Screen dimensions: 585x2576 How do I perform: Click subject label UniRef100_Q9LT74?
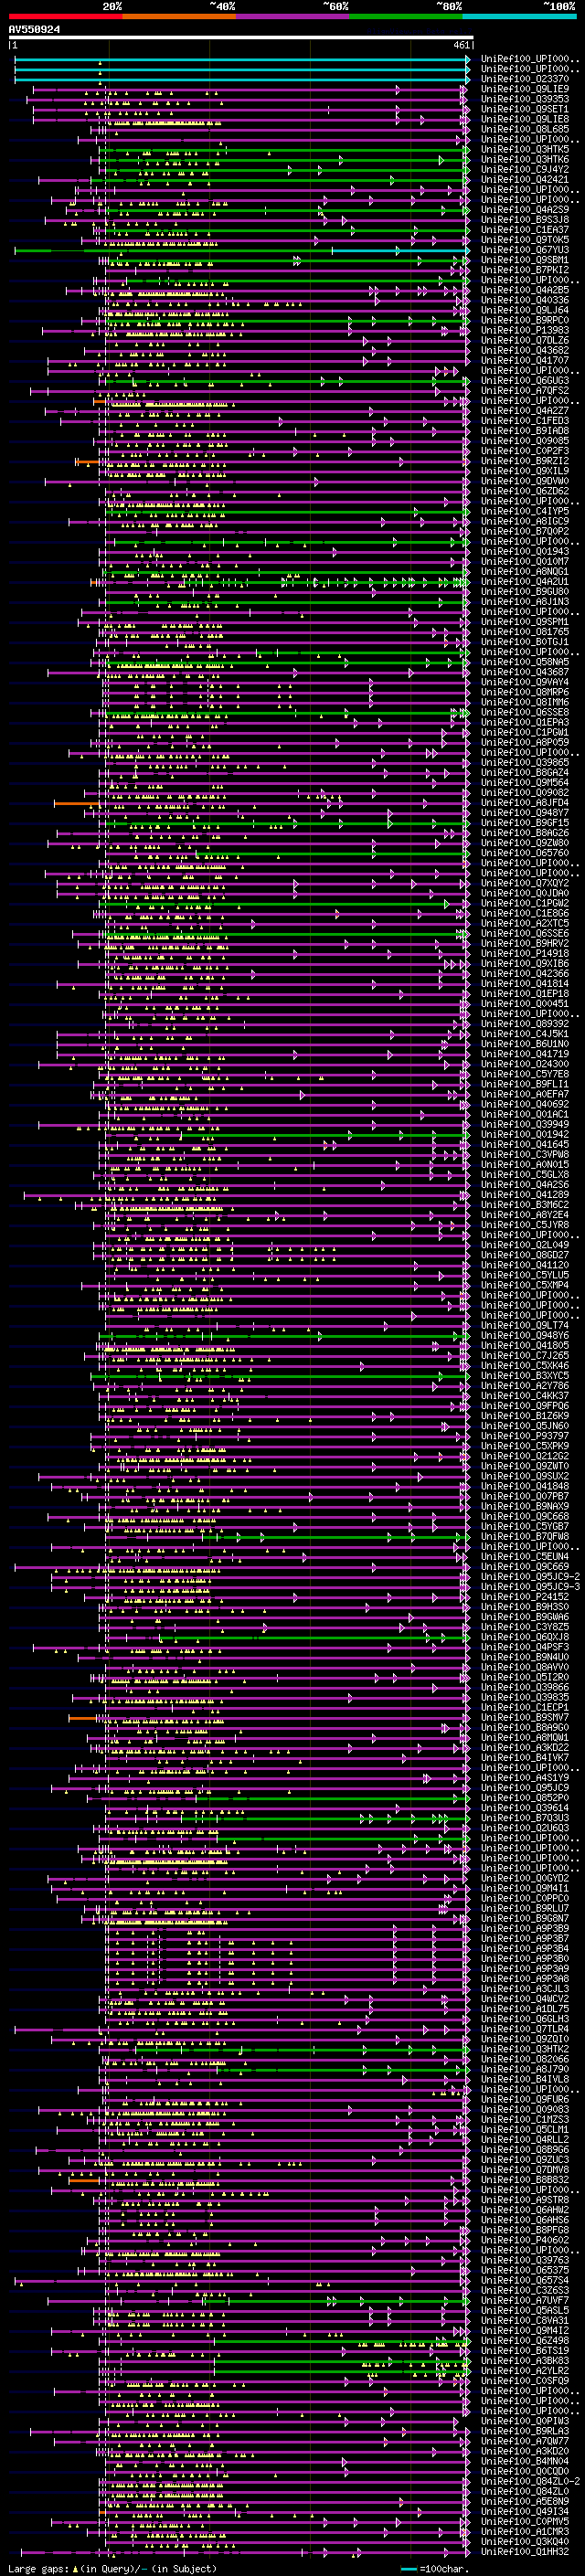(525, 1326)
